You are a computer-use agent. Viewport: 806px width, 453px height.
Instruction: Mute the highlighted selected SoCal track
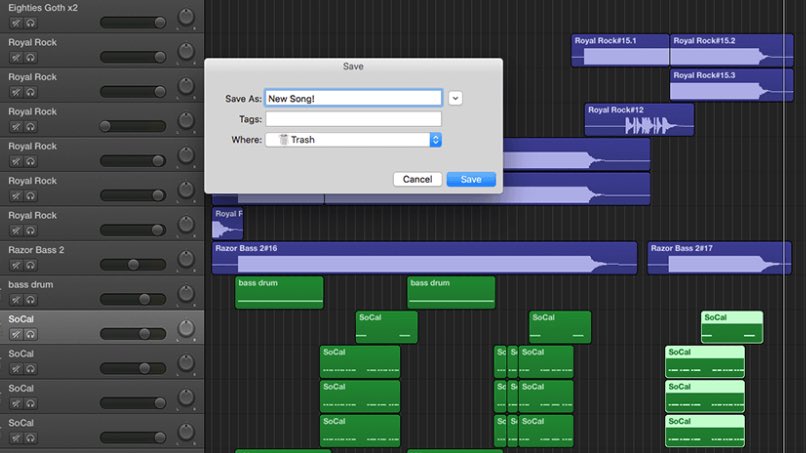tap(16, 334)
